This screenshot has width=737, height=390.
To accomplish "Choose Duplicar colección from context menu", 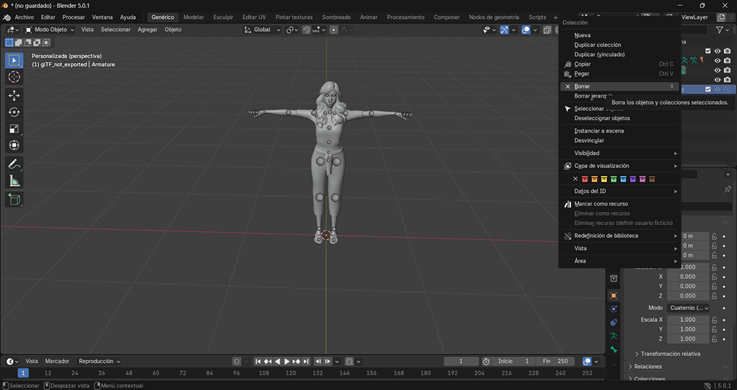I will point(619,45).
